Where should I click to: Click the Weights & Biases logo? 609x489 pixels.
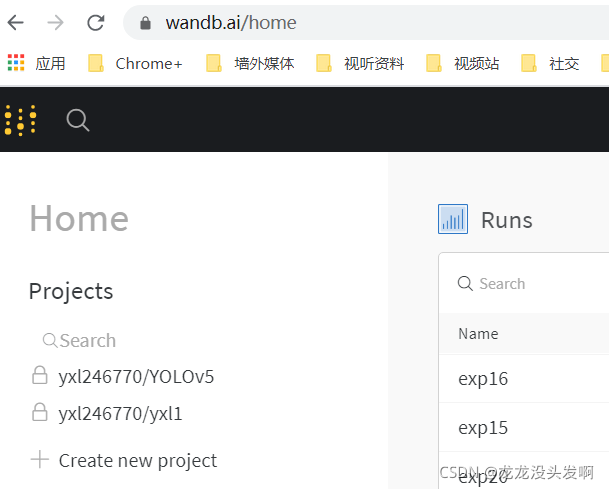tap(20, 120)
